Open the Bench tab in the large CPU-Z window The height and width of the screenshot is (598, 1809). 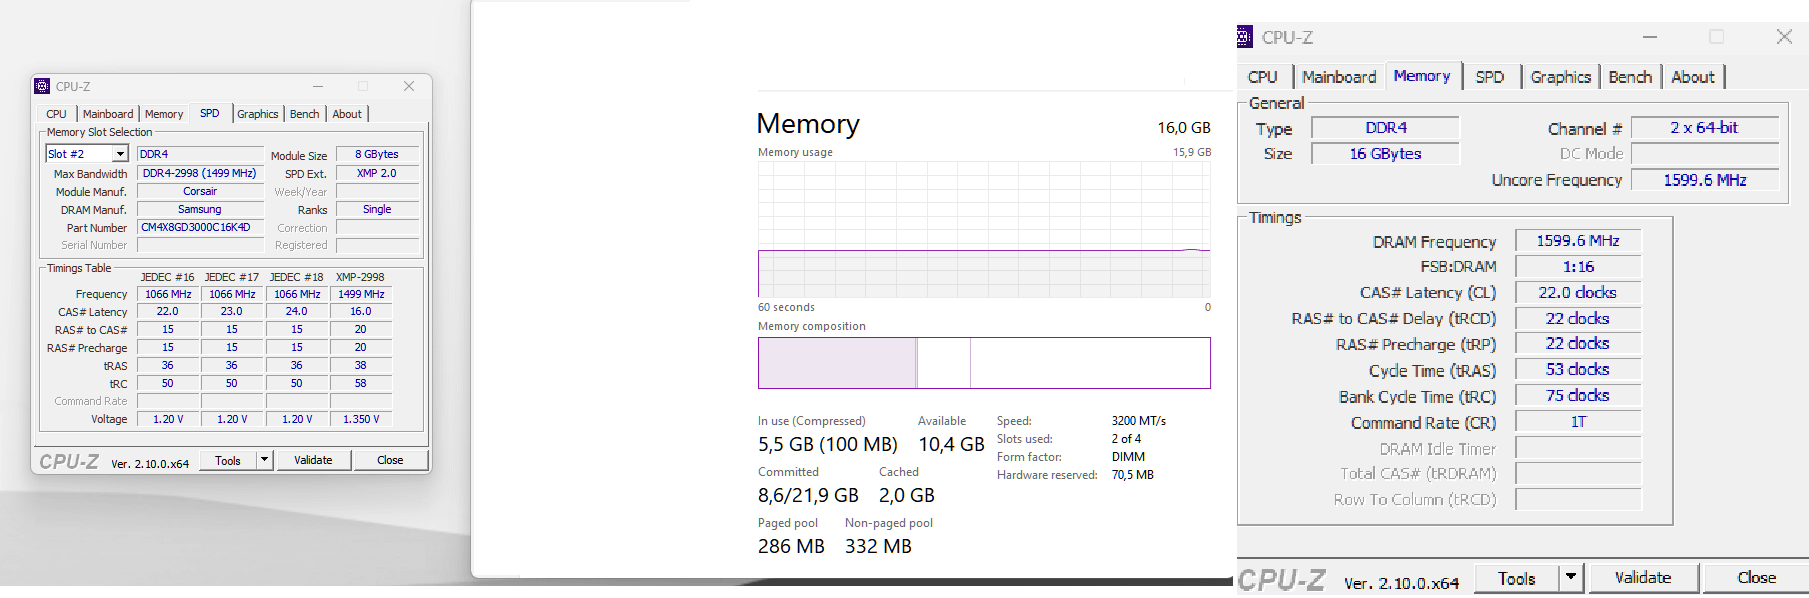coord(1630,77)
